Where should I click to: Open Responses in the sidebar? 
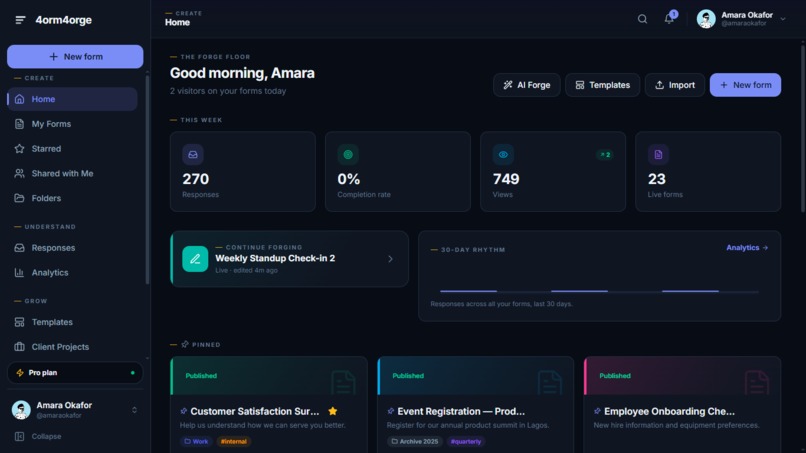pyautogui.click(x=72, y=248)
